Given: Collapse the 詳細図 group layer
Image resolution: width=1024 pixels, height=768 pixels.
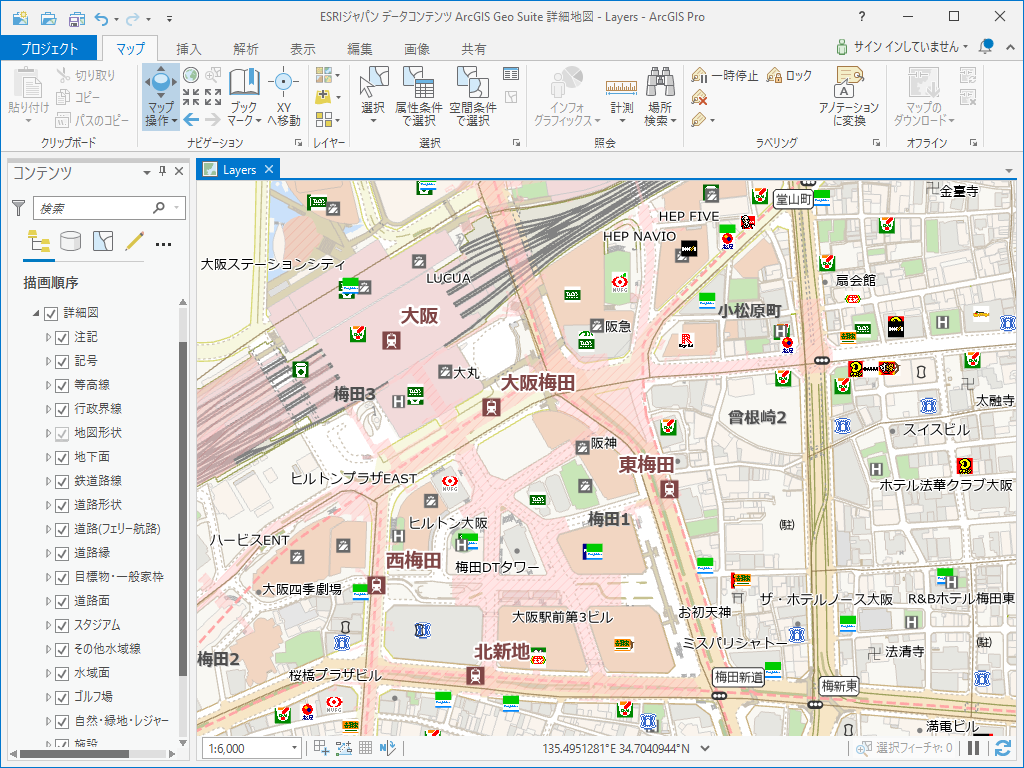Looking at the screenshot, I should (x=37, y=313).
